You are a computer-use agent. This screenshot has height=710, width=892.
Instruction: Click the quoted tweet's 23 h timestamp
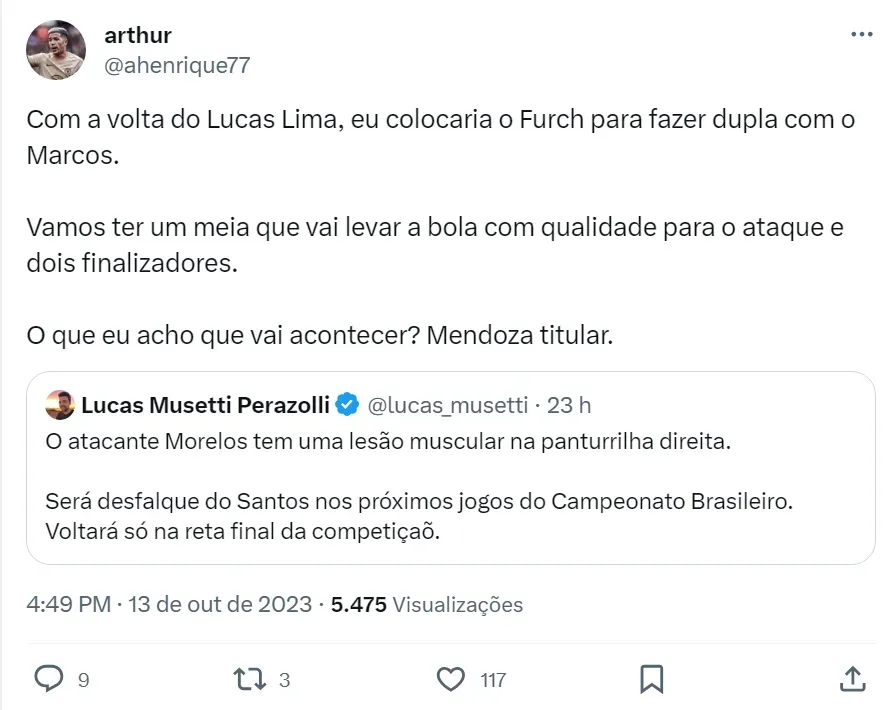(571, 405)
